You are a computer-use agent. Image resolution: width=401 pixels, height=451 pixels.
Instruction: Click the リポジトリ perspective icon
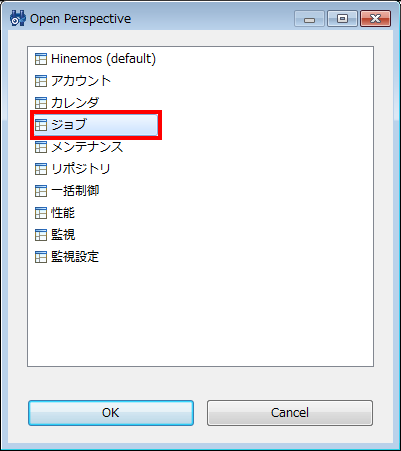click(x=41, y=169)
